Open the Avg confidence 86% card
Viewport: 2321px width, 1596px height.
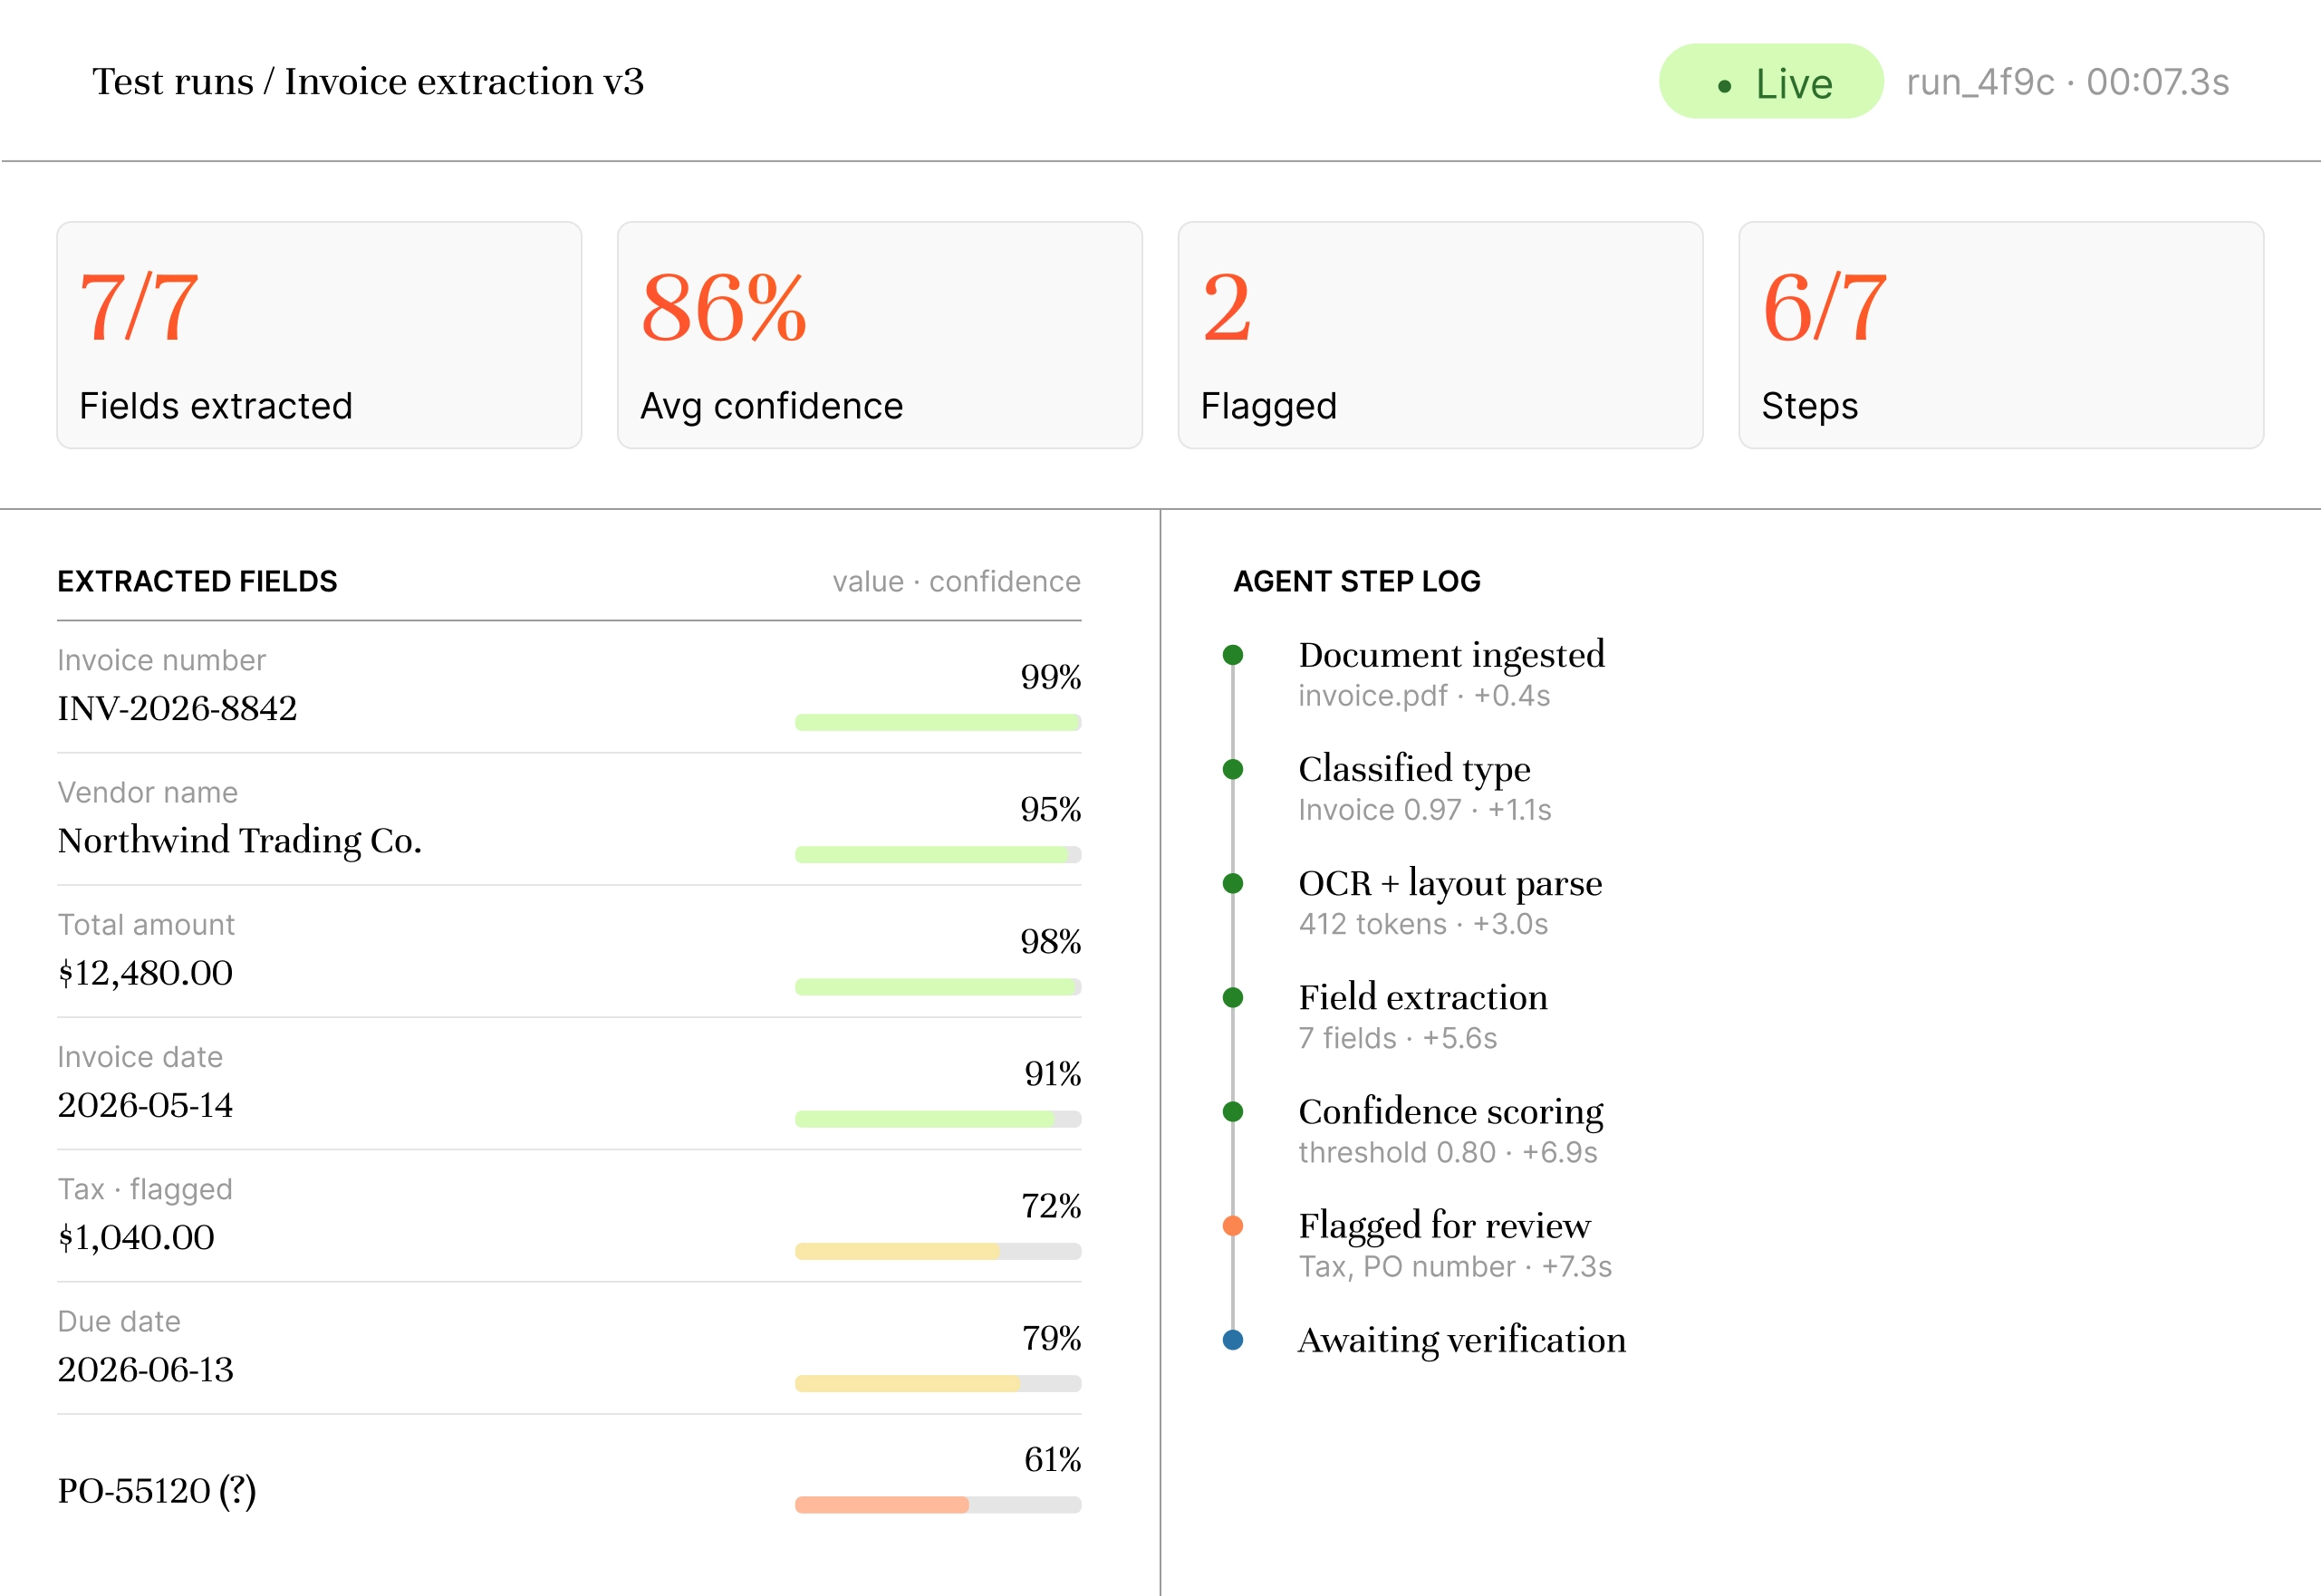point(880,335)
